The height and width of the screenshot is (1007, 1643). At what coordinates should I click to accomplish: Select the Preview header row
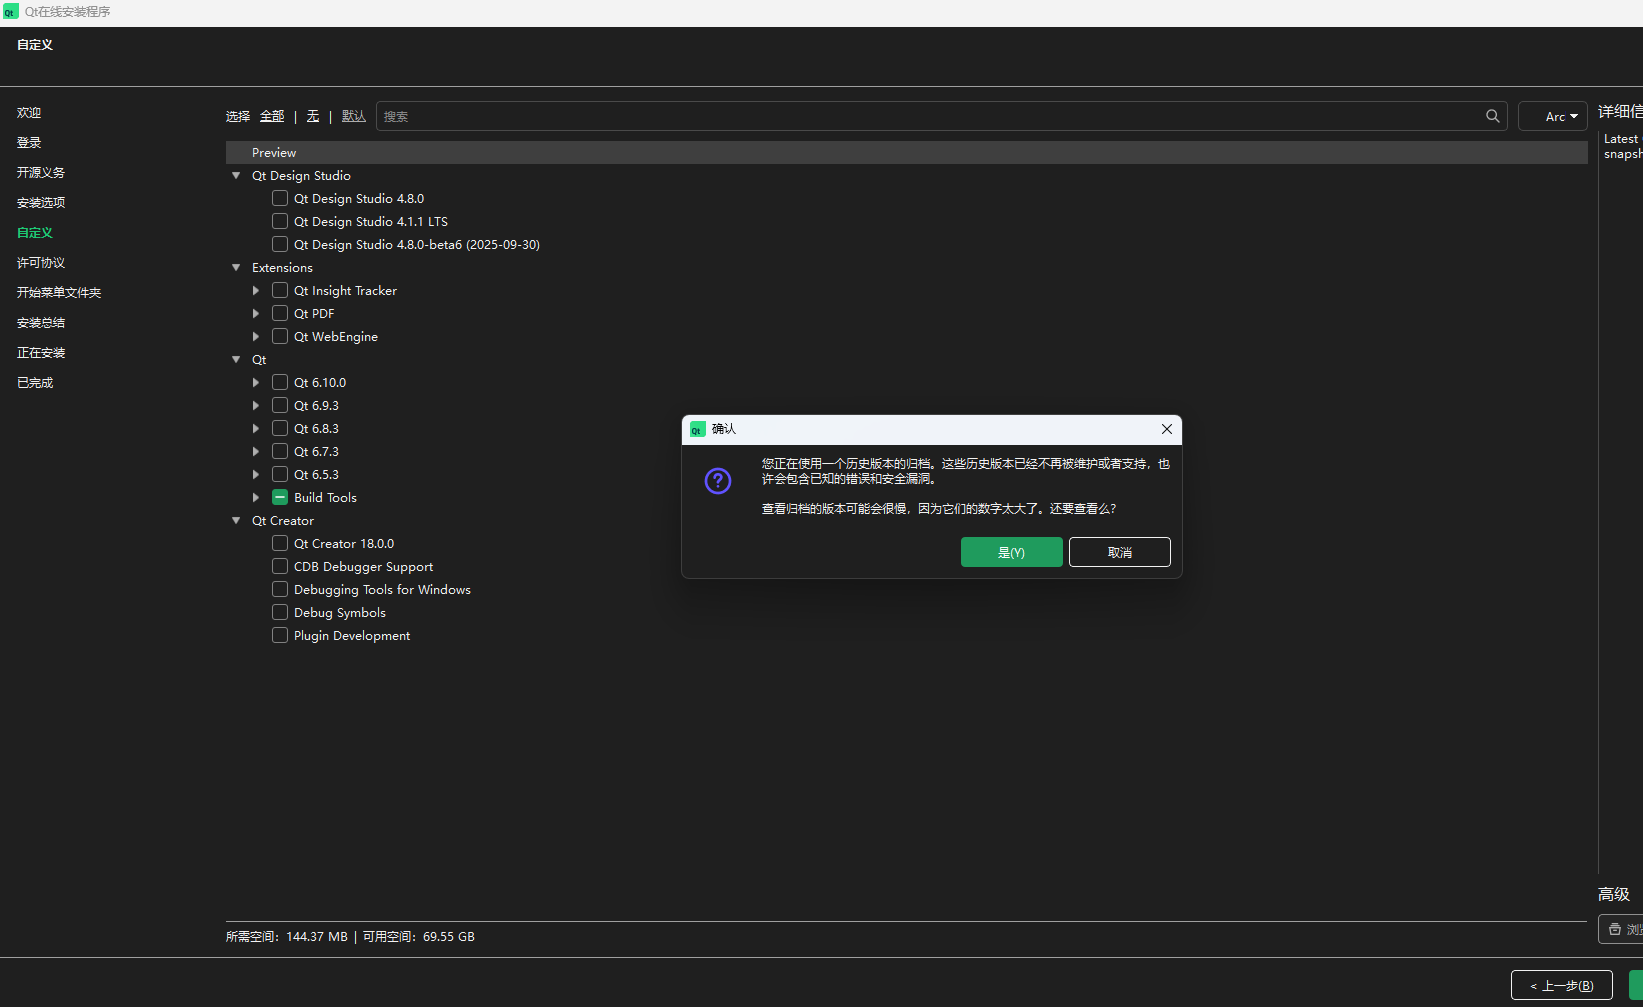click(906, 152)
